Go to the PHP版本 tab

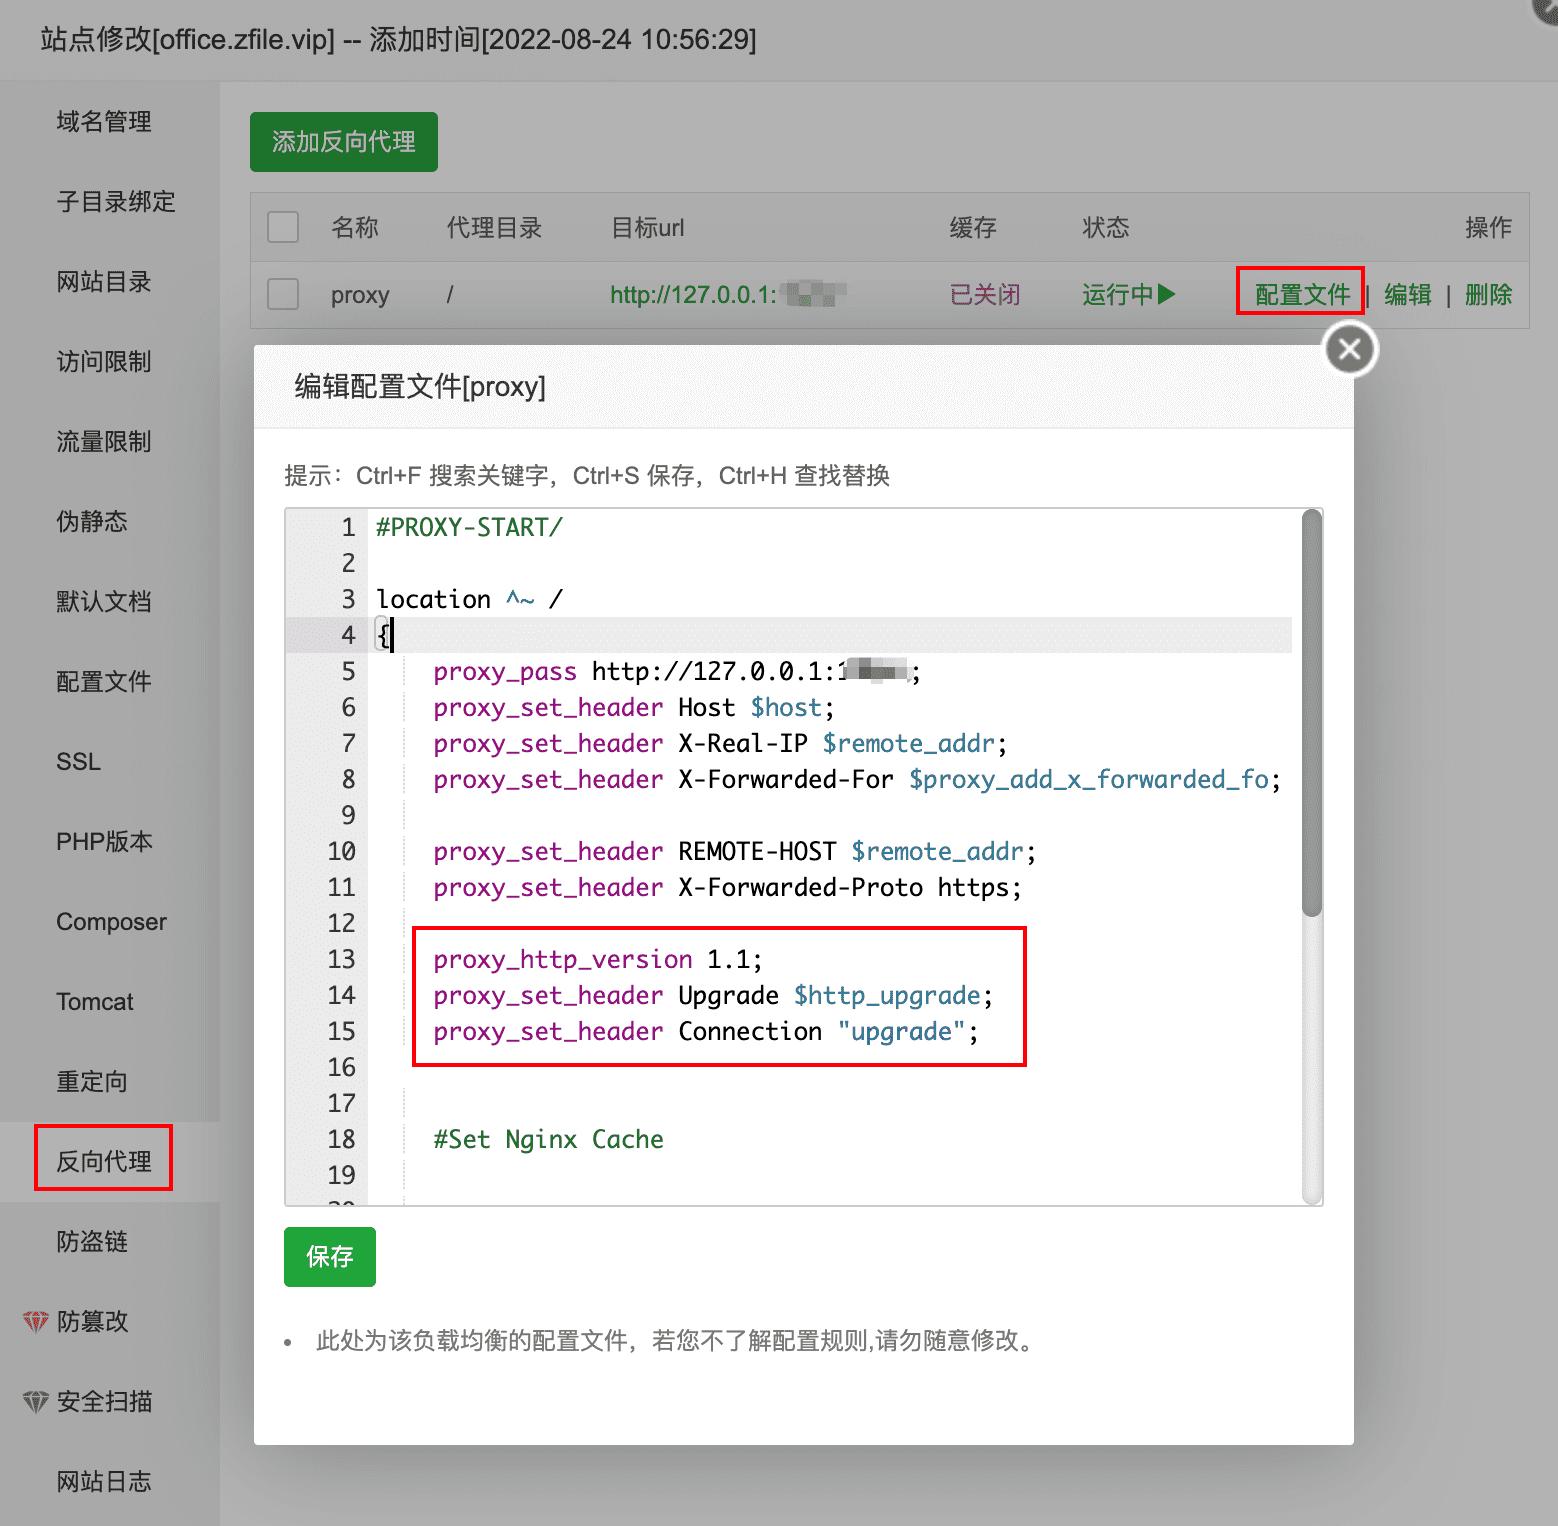click(x=104, y=842)
